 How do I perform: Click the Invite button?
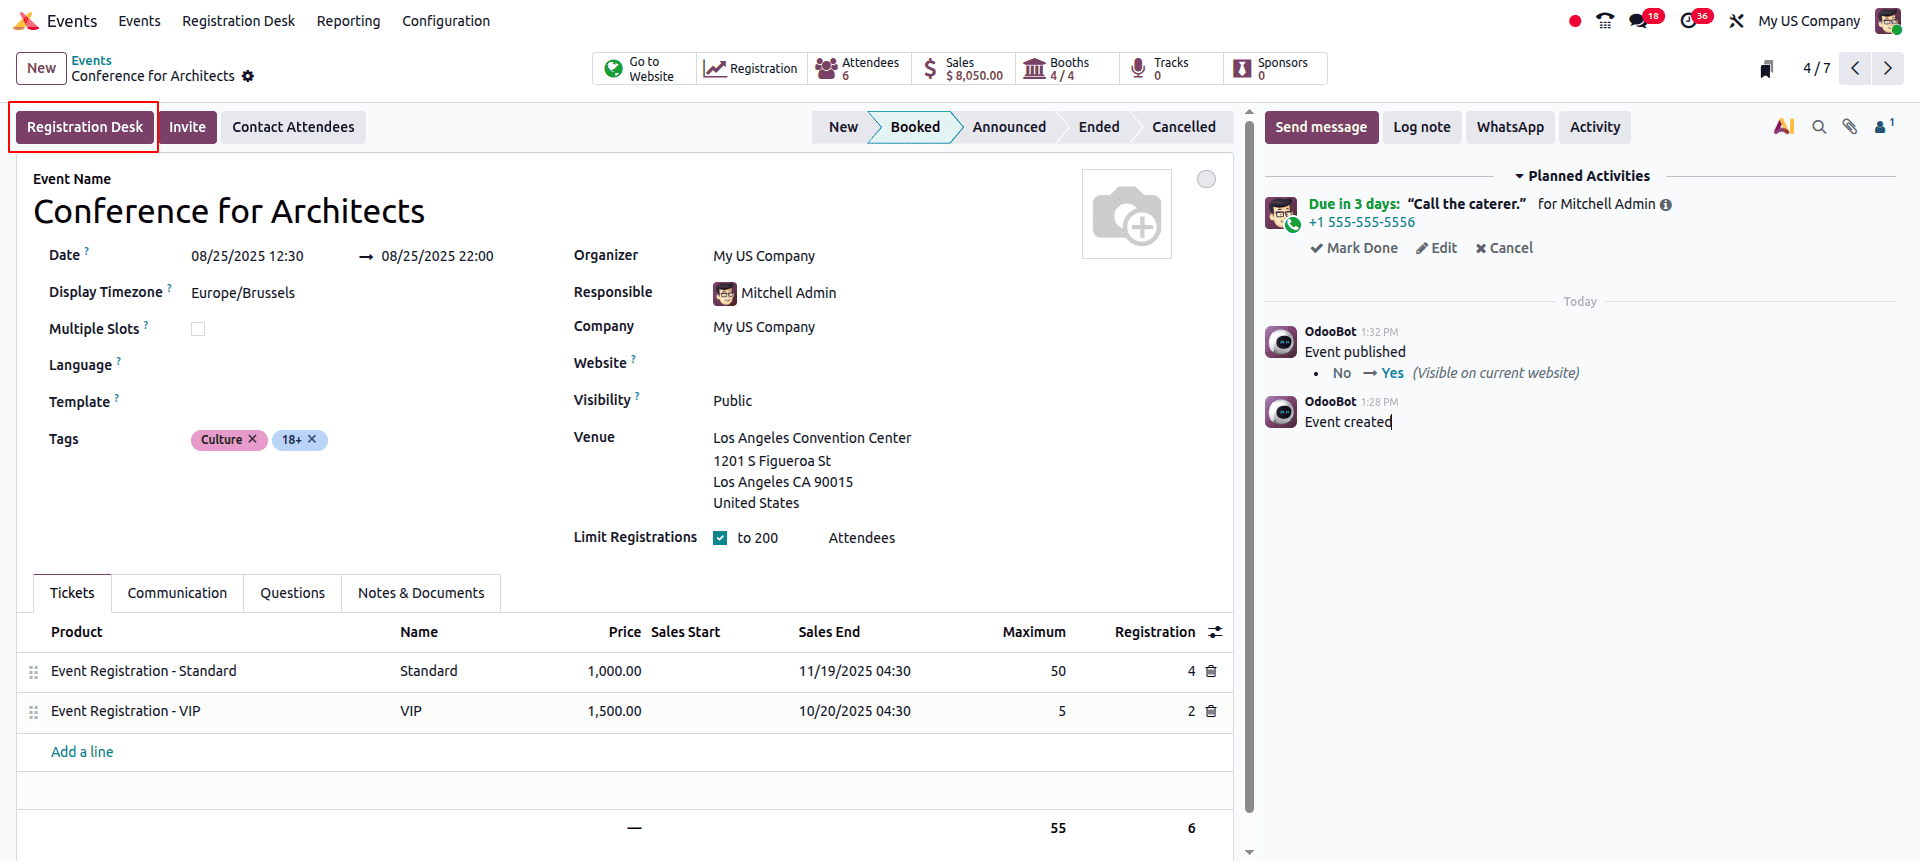pos(187,127)
